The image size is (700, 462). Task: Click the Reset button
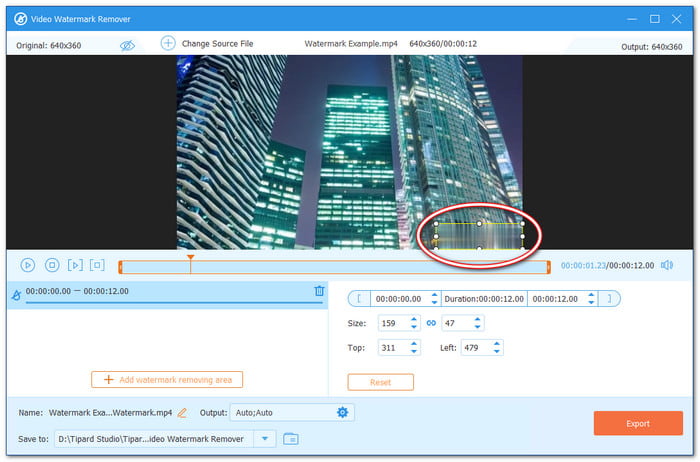pyautogui.click(x=380, y=382)
